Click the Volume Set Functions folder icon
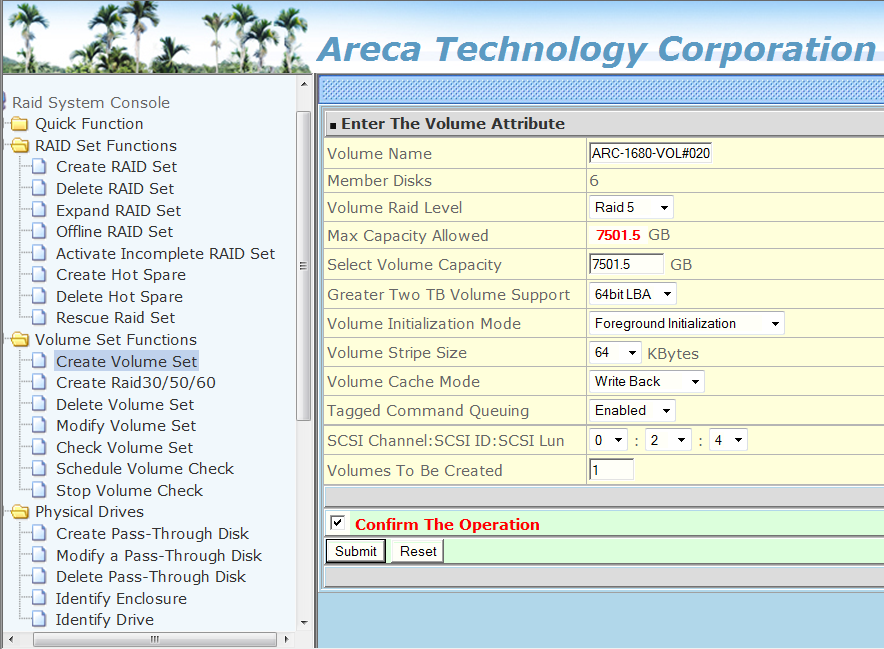The height and width of the screenshot is (649, 884). 19,340
